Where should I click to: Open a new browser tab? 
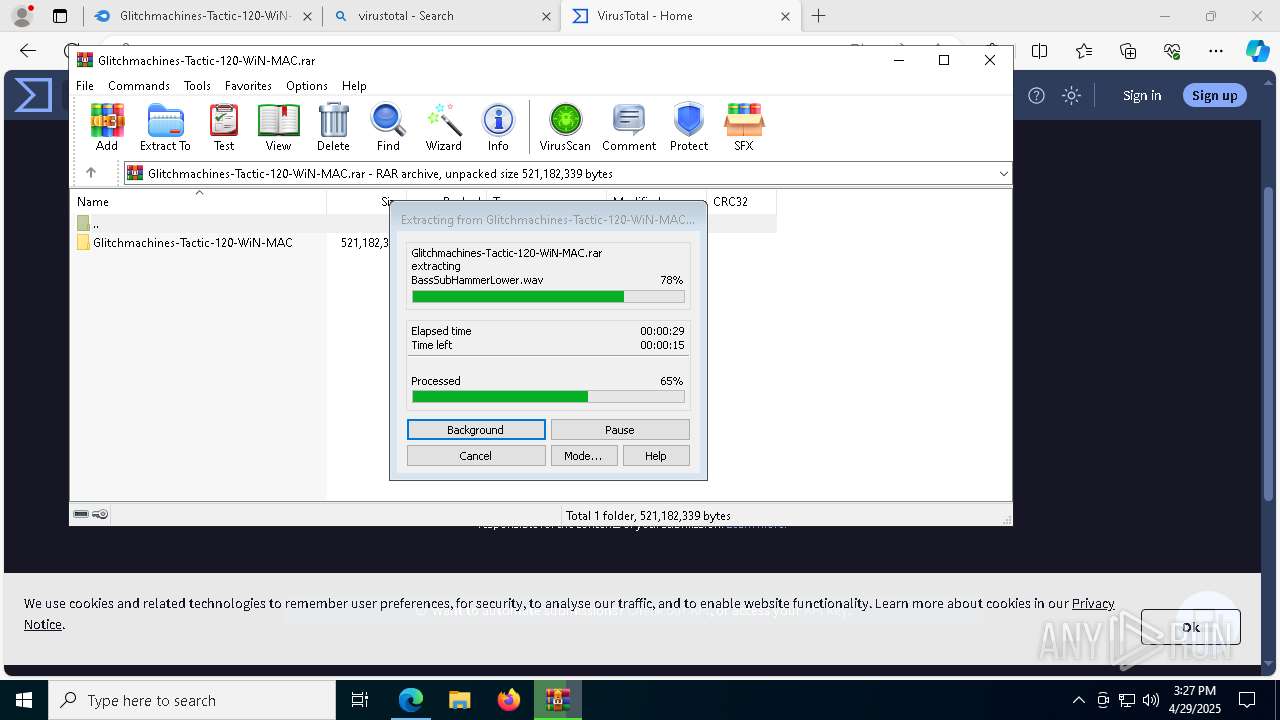(819, 16)
